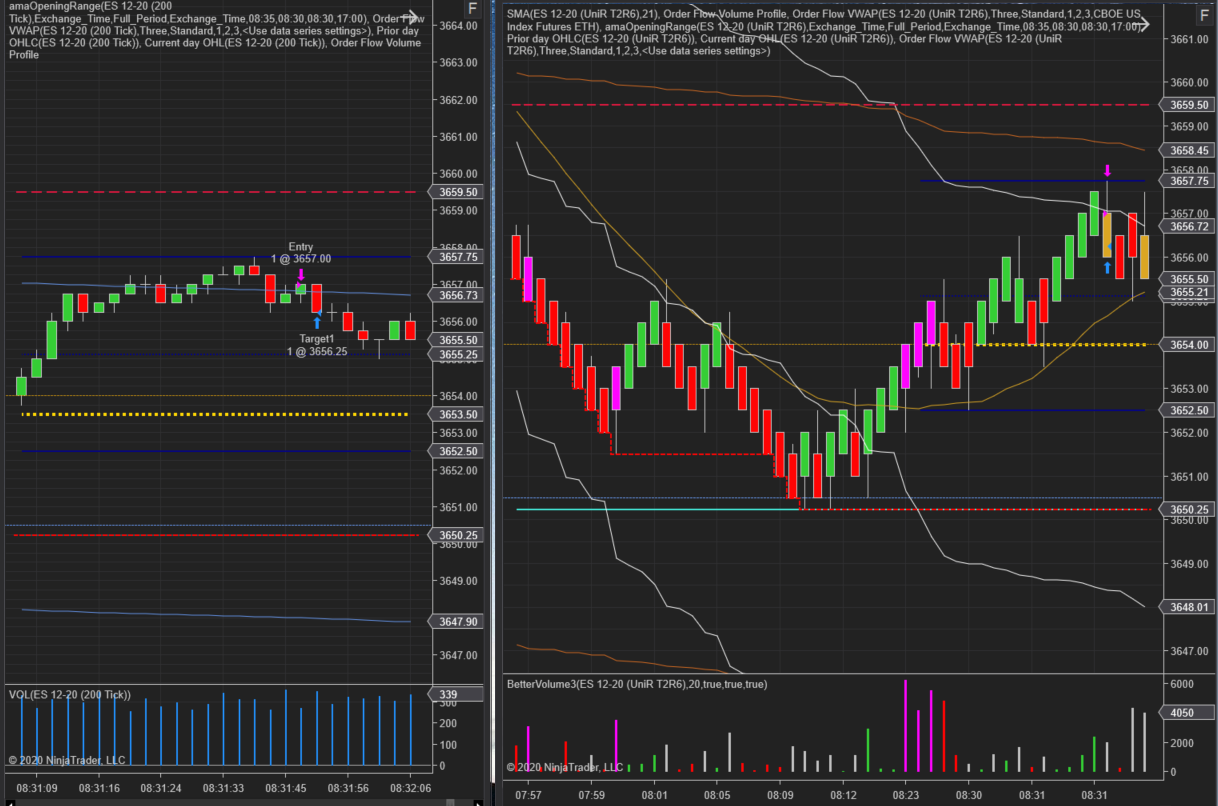The width and height of the screenshot is (1218, 806).
Task: Click the arrow icon in left chart header
Action: tap(410, 18)
